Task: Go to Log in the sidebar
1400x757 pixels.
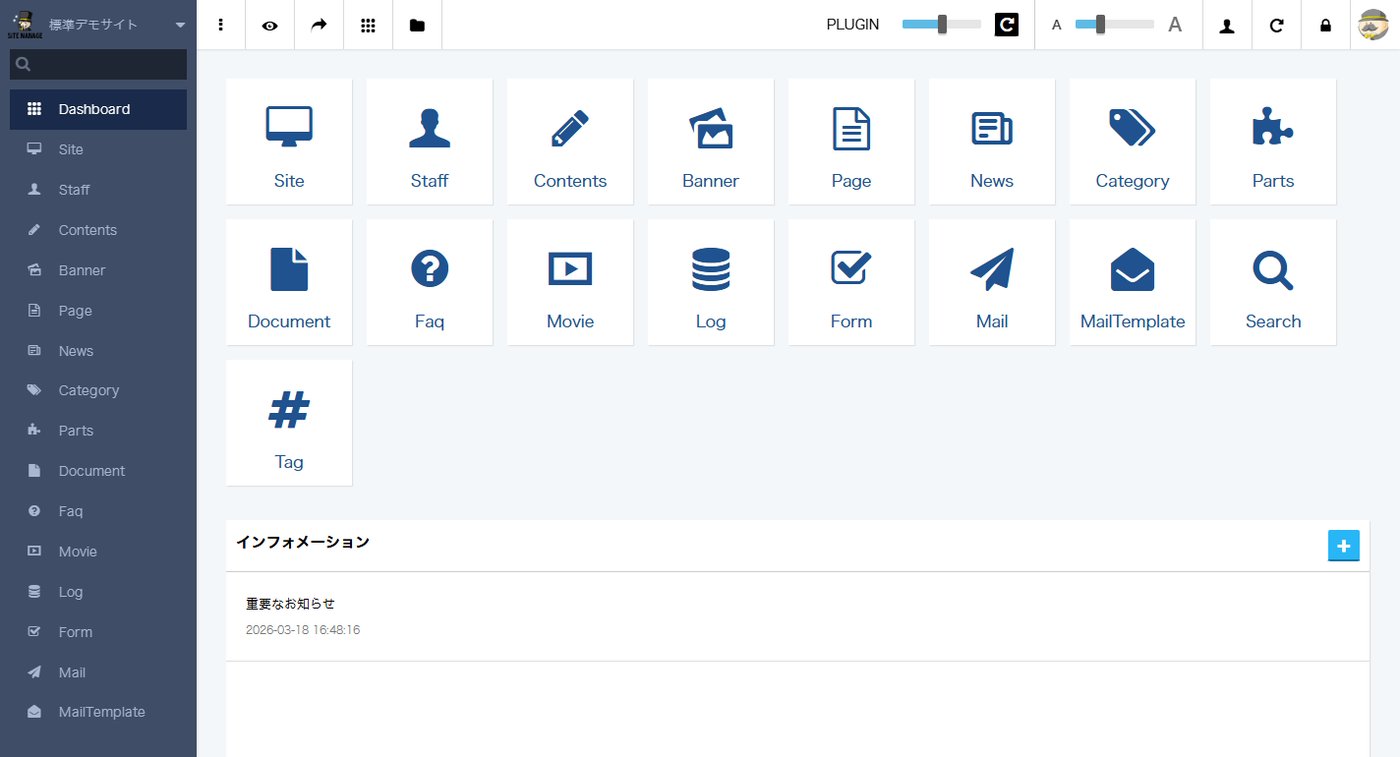Action: tap(98, 591)
